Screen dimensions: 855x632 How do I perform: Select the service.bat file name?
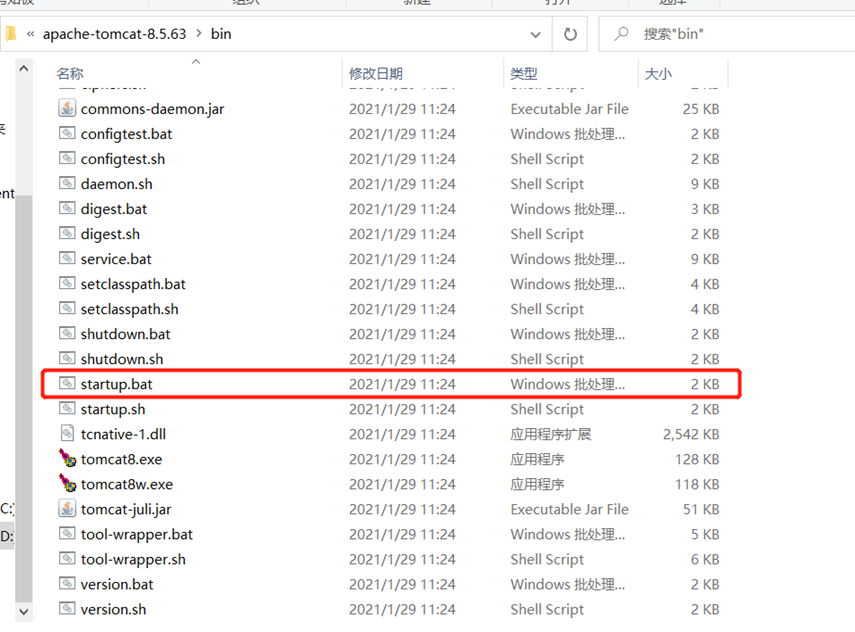click(x=116, y=259)
